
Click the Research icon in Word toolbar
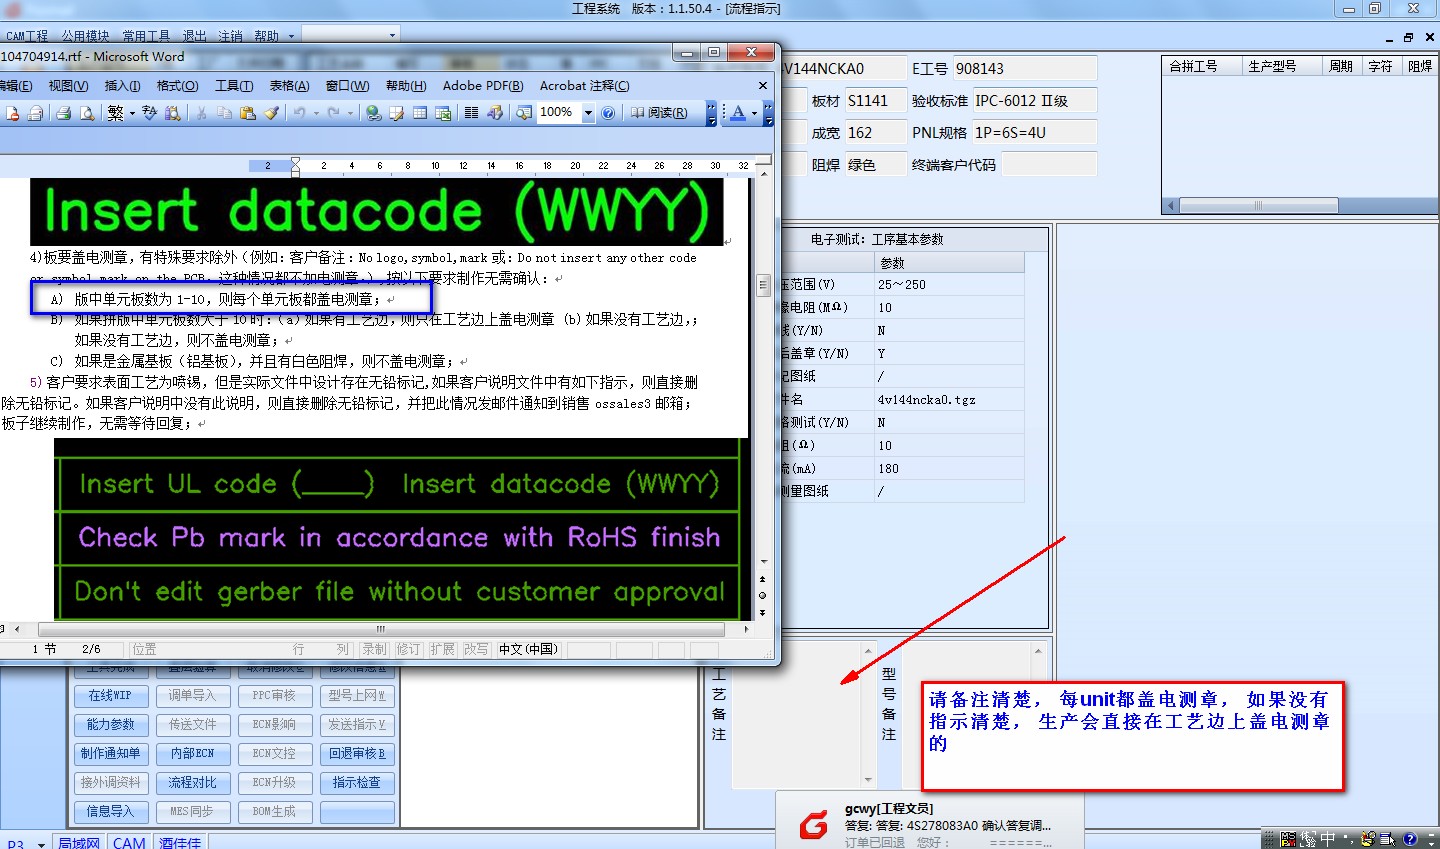pyautogui.click(x=172, y=113)
